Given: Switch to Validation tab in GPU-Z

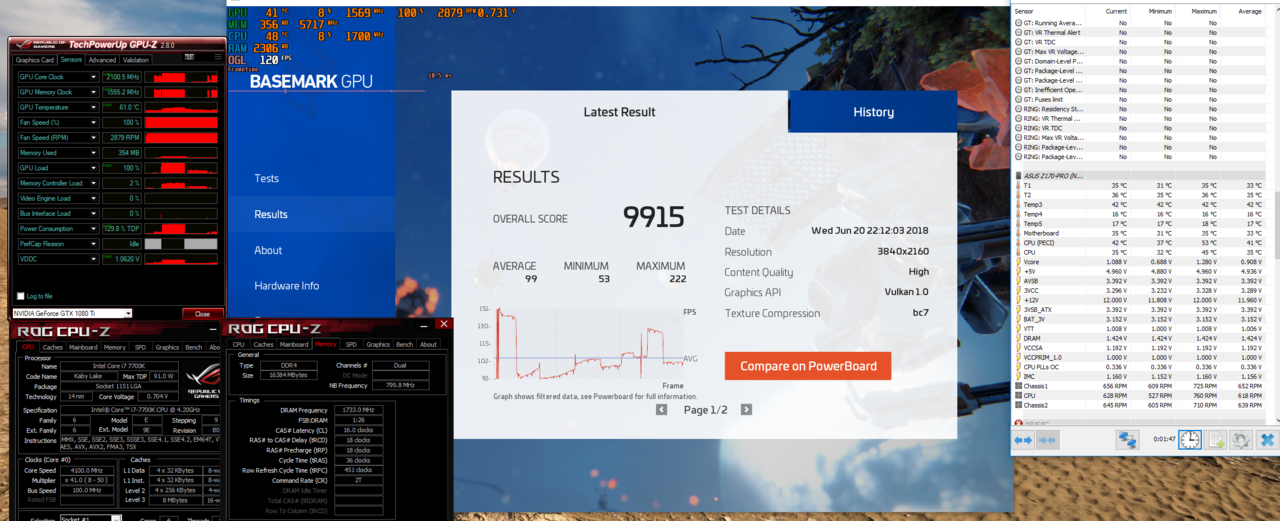Looking at the screenshot, I should click(136, 60).
